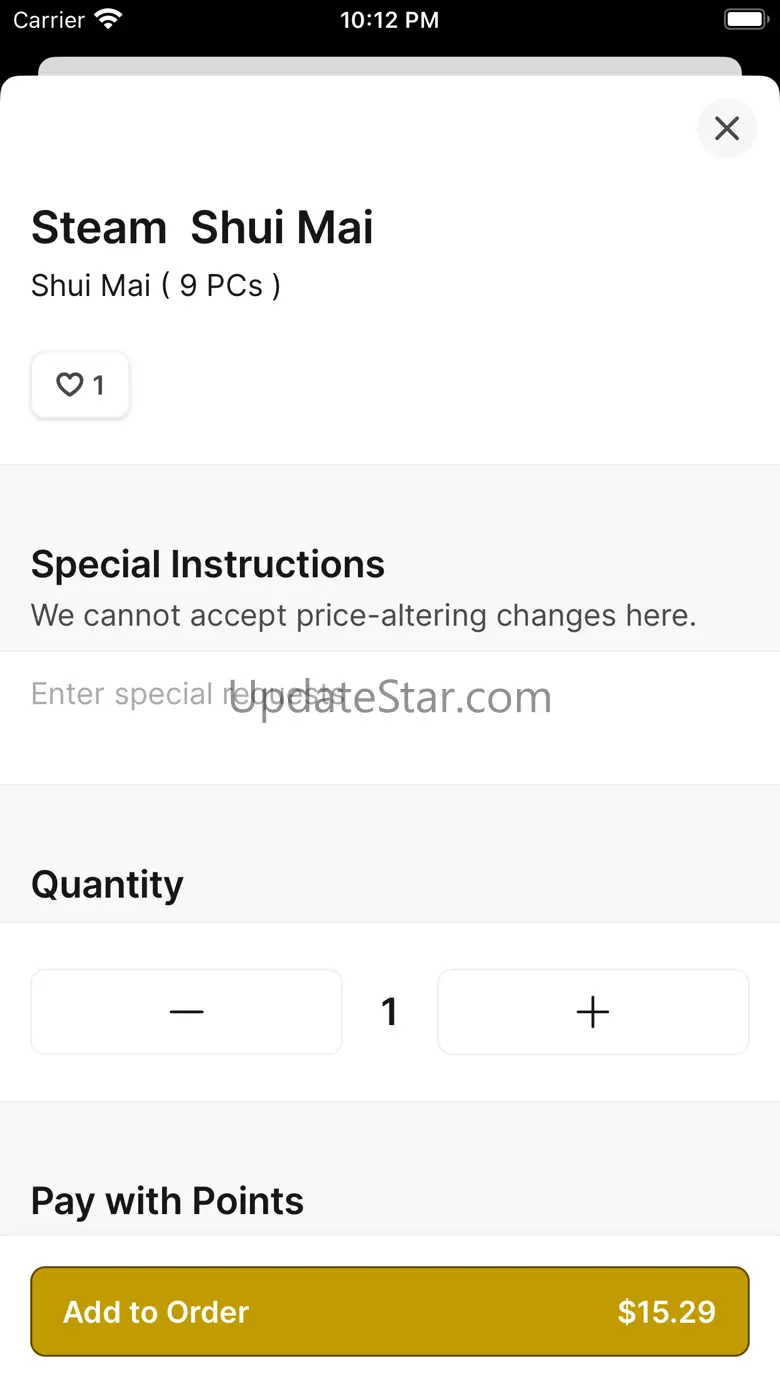The height and width of the screenshot is (1387, 780).
Task: Tap the gray background card behind sheet
Action: [390, 66]
